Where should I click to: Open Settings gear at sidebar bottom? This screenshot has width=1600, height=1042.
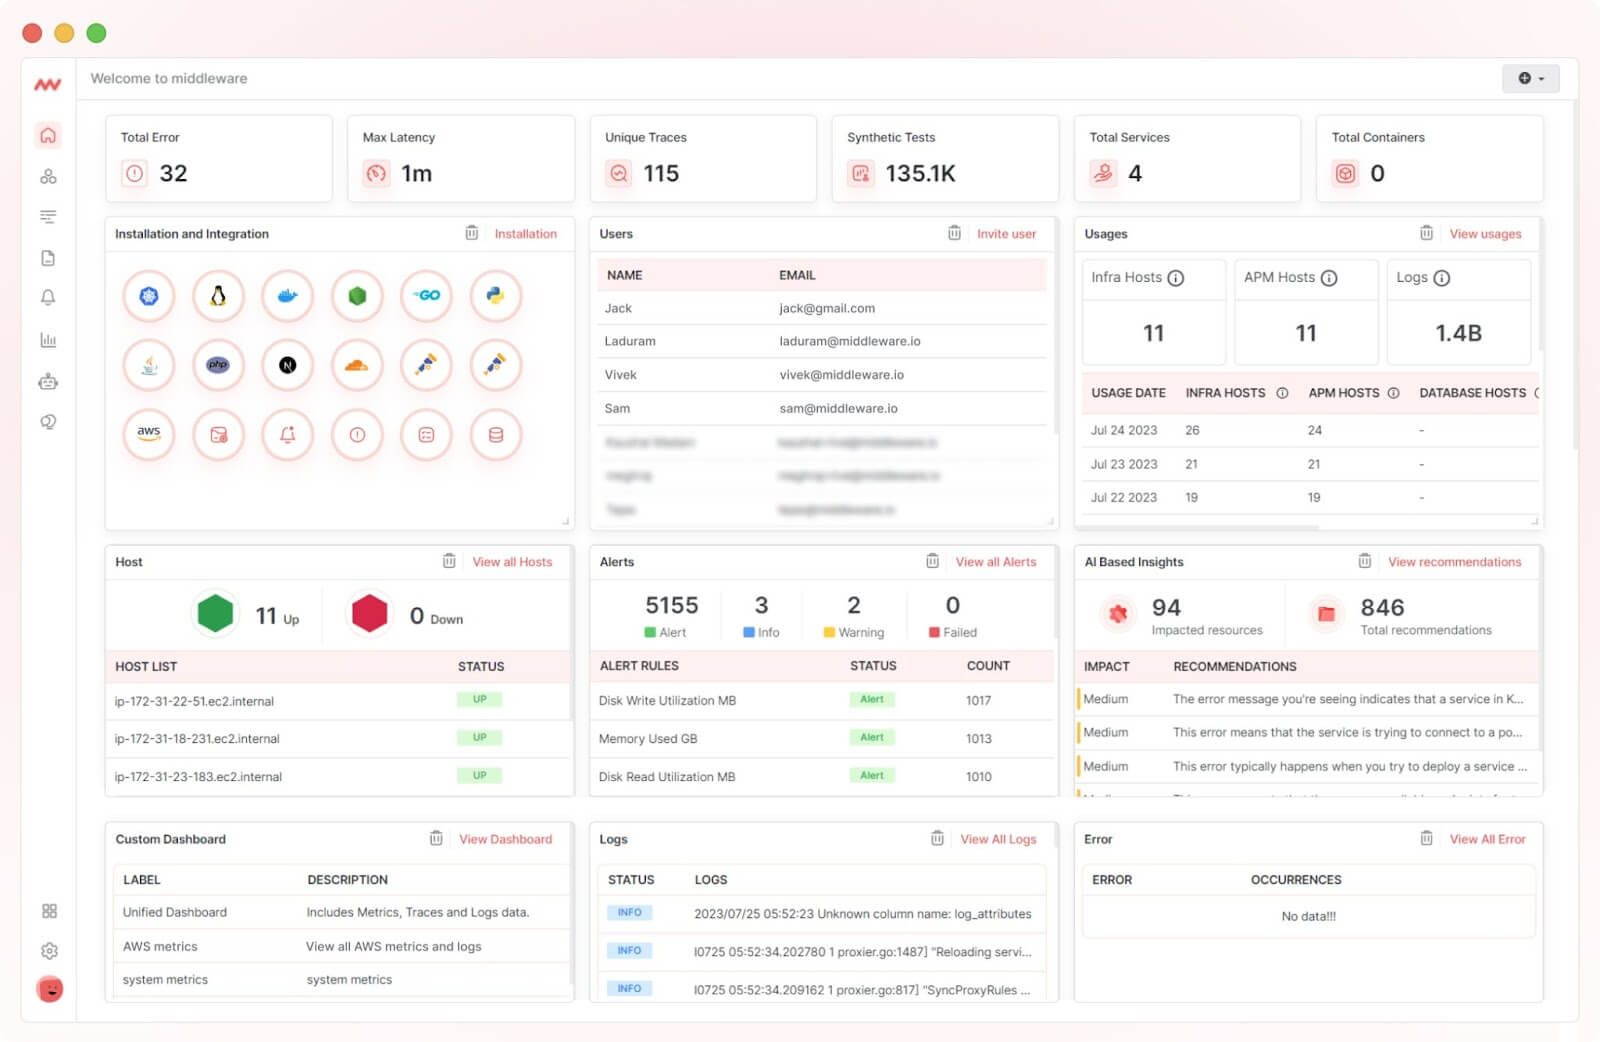tap(48, 950)
